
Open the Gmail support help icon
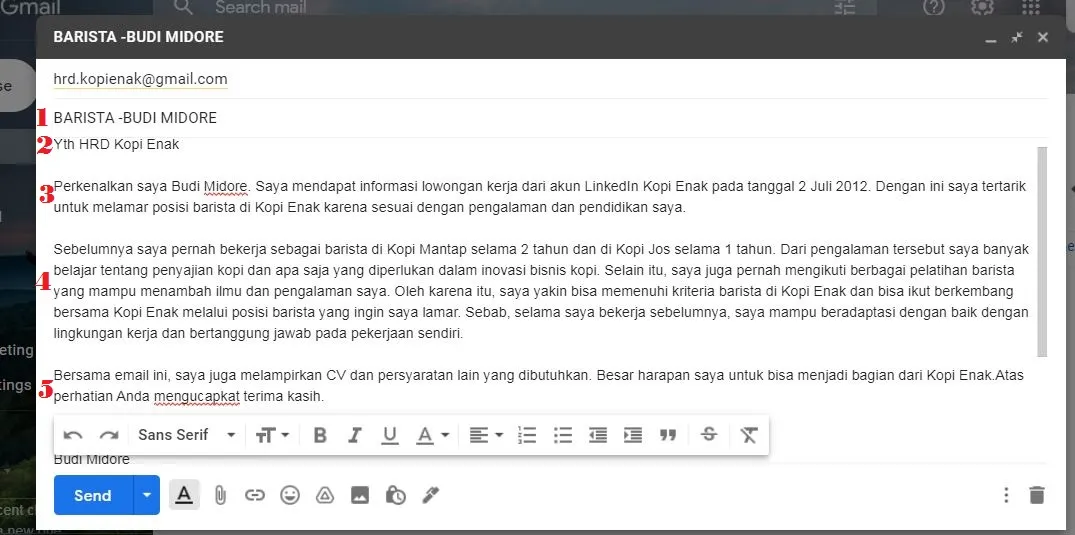tap(934, 7)
